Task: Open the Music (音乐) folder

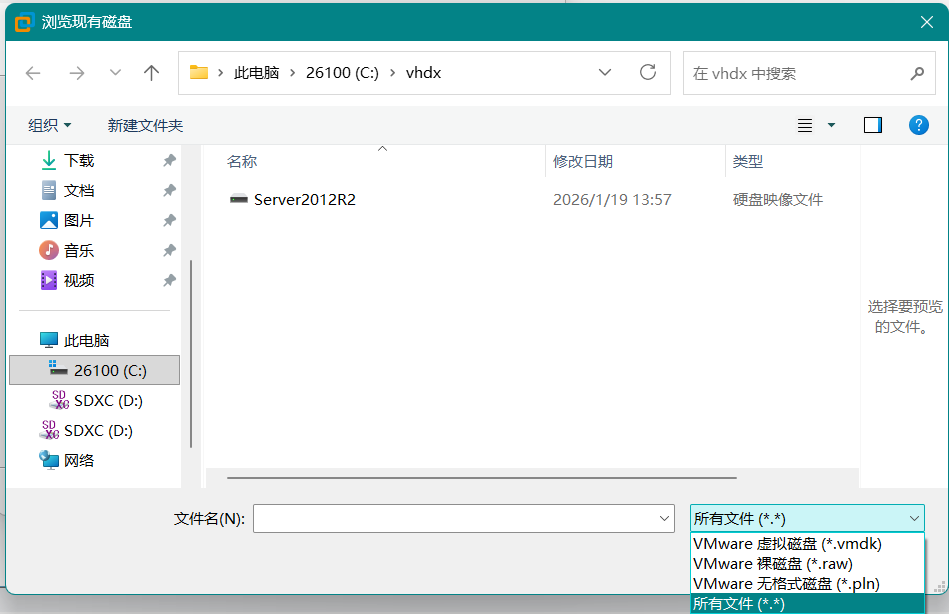Action: tap(79, 250)
